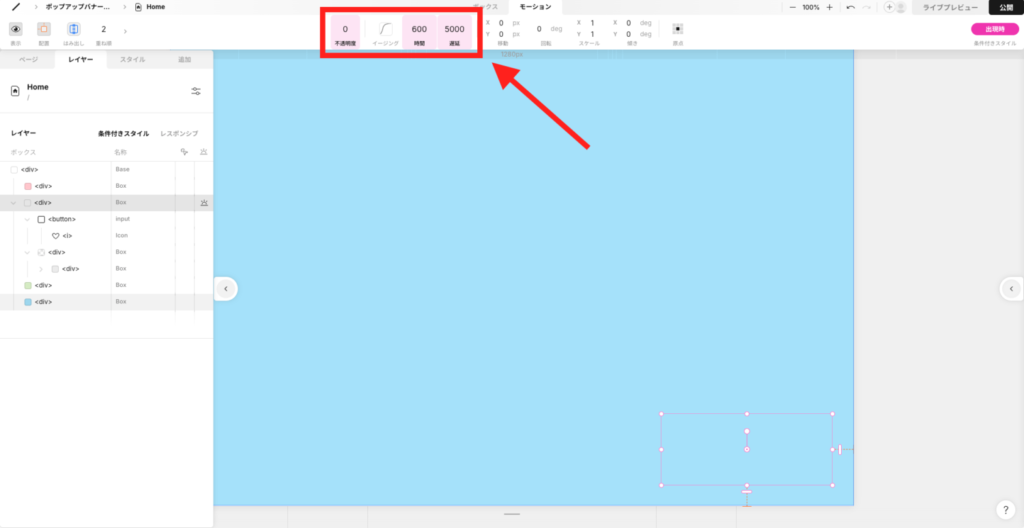Click the pink div layer color swatch
The width and height of the screenshot is (1024, 528).
coord(27,186)
